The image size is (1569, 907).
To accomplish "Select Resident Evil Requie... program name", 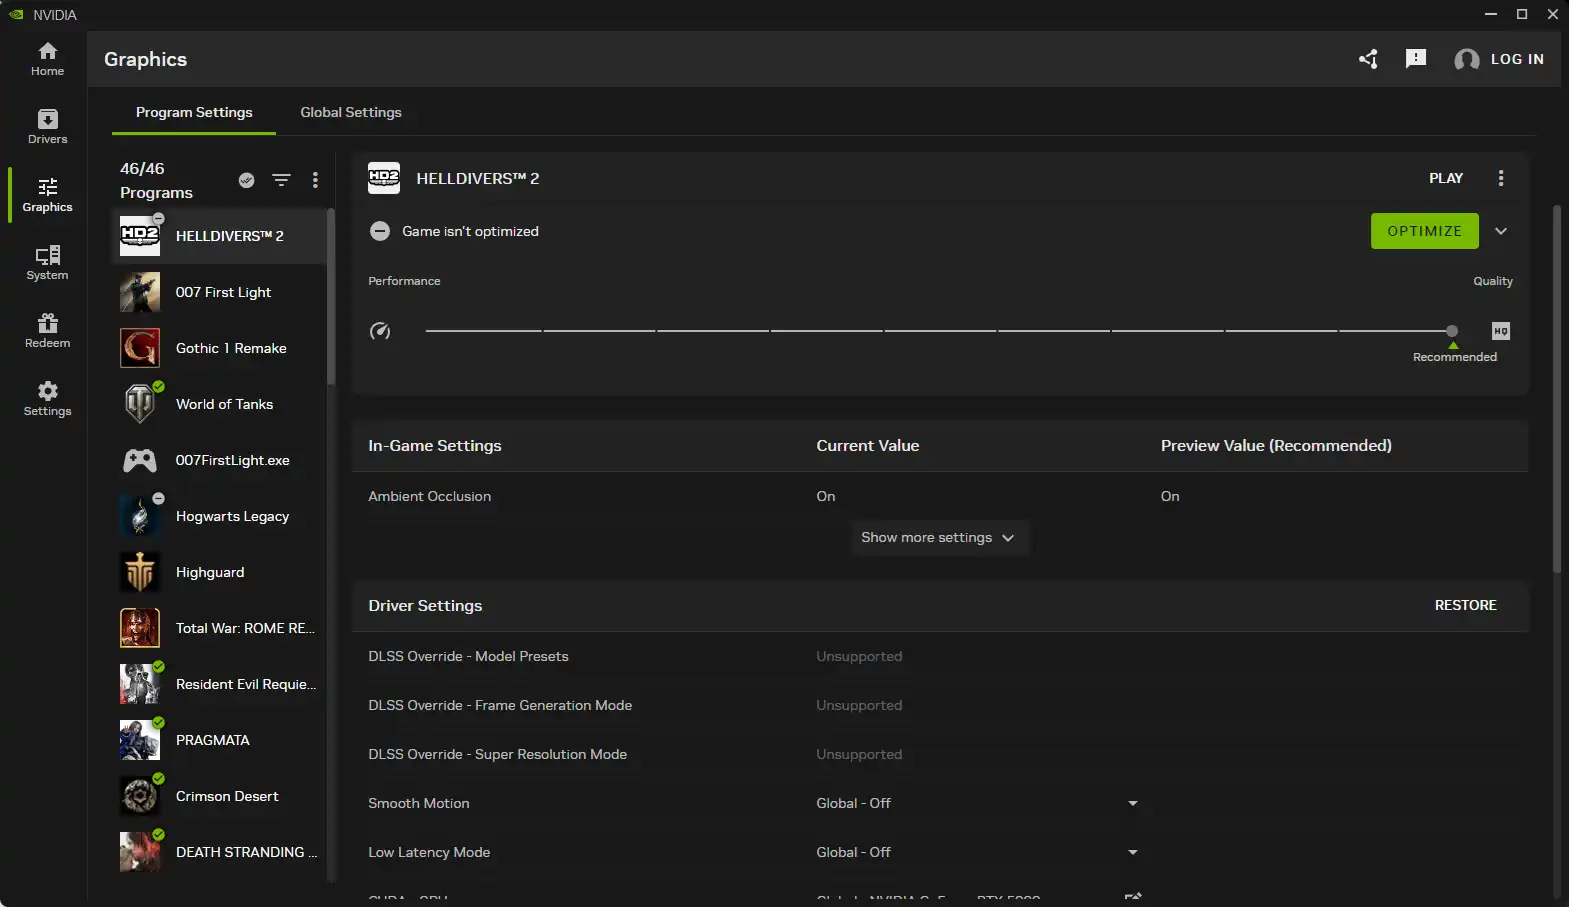I will coord(246,684).
